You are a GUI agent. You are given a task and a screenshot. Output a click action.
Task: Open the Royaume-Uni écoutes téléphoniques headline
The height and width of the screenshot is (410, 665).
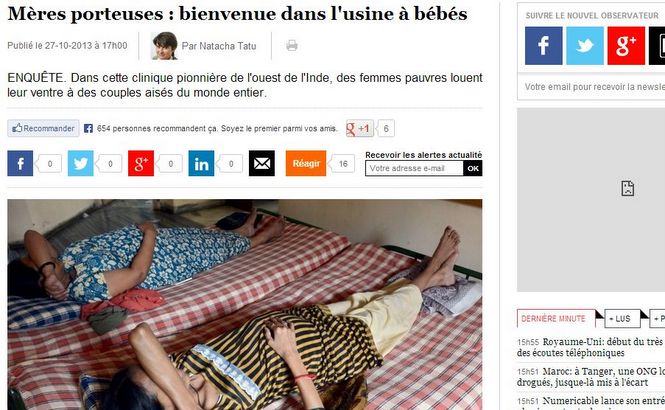(590, 347)
